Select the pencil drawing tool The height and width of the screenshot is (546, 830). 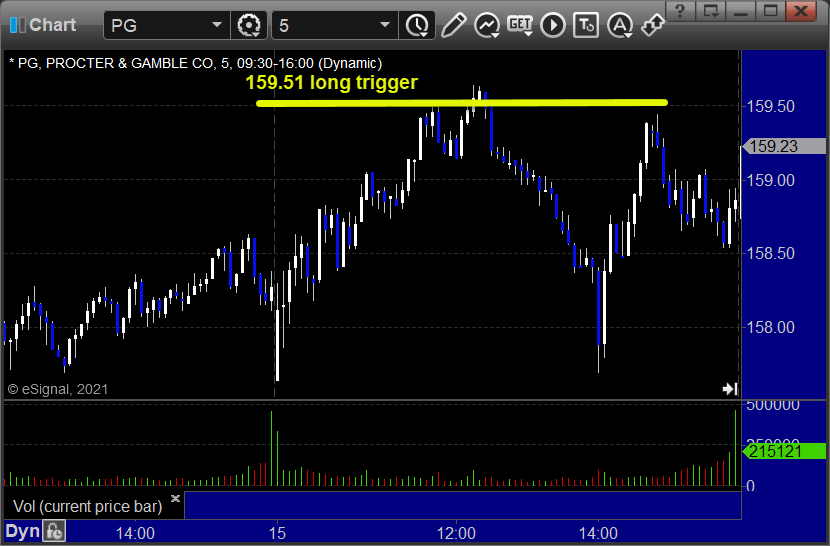454,25
